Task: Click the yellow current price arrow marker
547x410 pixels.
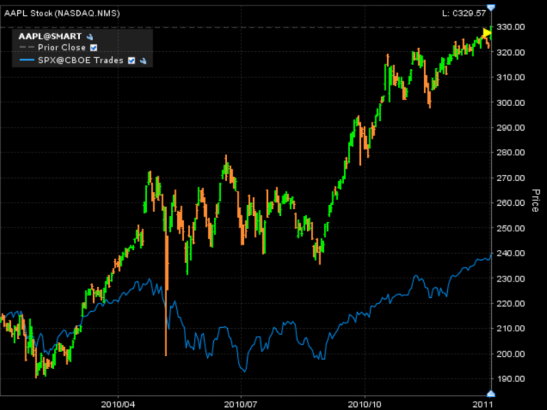Action: tap(487, 33)
